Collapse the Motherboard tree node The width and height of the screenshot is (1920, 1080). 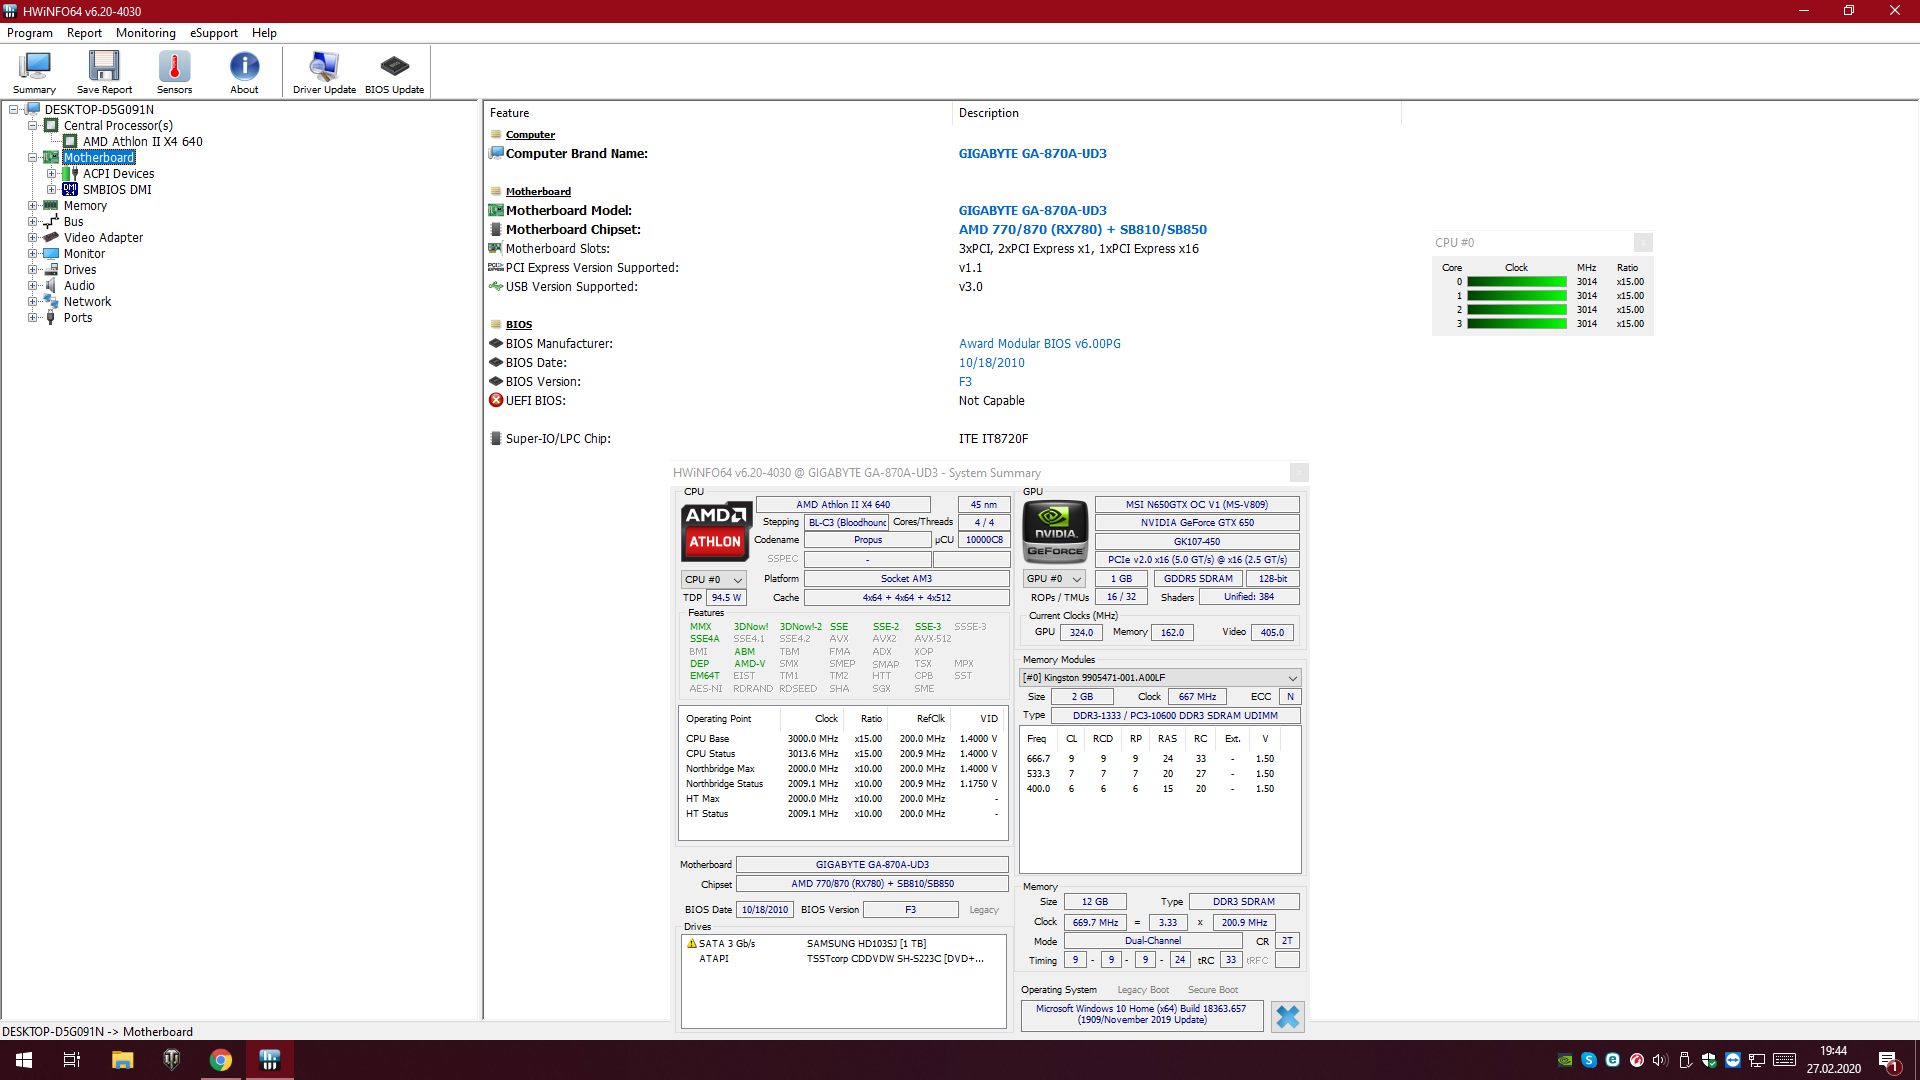[x=33, y=158]
